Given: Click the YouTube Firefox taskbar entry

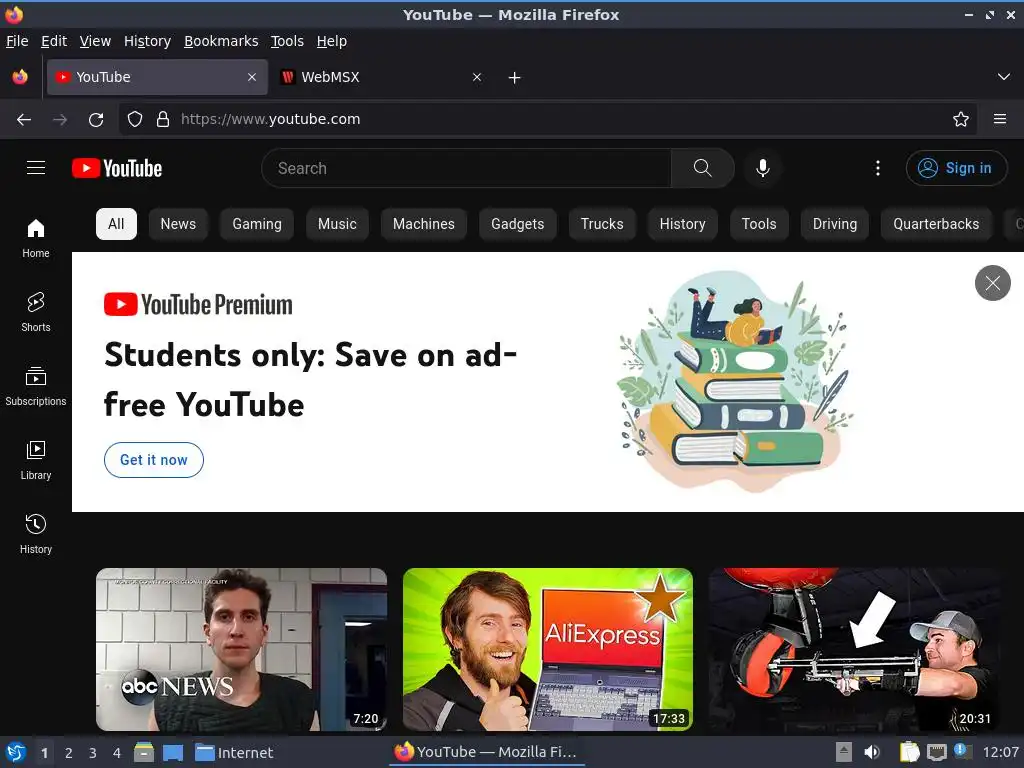Looking at the screenshot, I should [487, 752].
